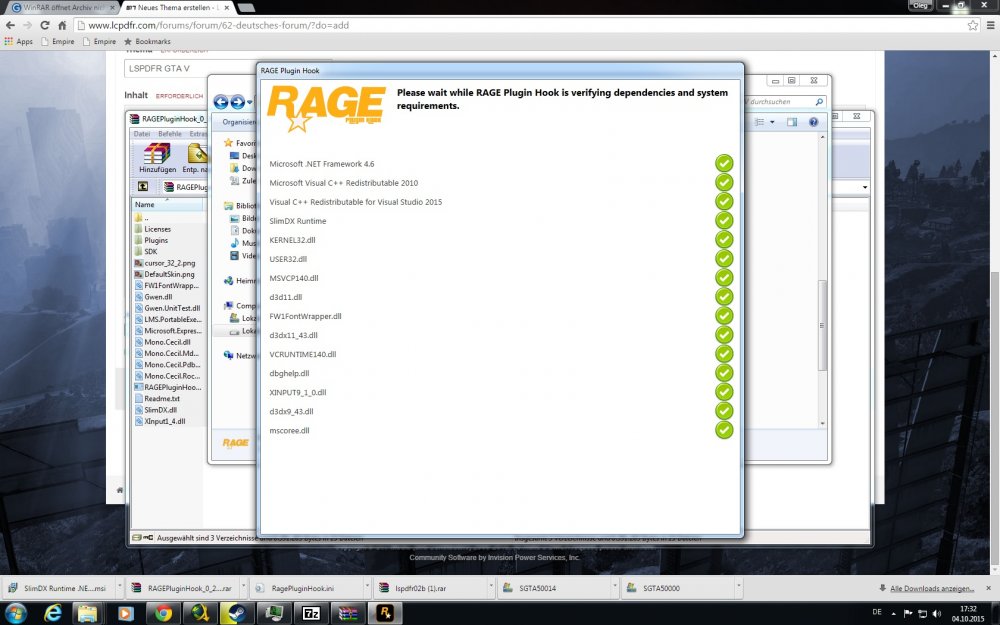Toggle the Explorer preview pane icon
The height and width of the screenshot is (625, 1000).
tap(791, 122)
